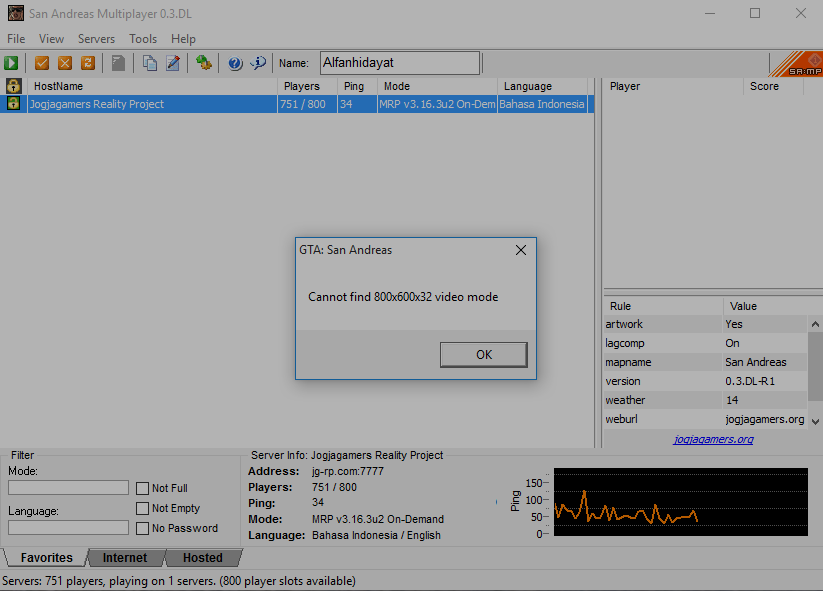The height and width of the screenshot is (591, 823).
Task: Sort by the Players column header
Action: click(307, 86)
